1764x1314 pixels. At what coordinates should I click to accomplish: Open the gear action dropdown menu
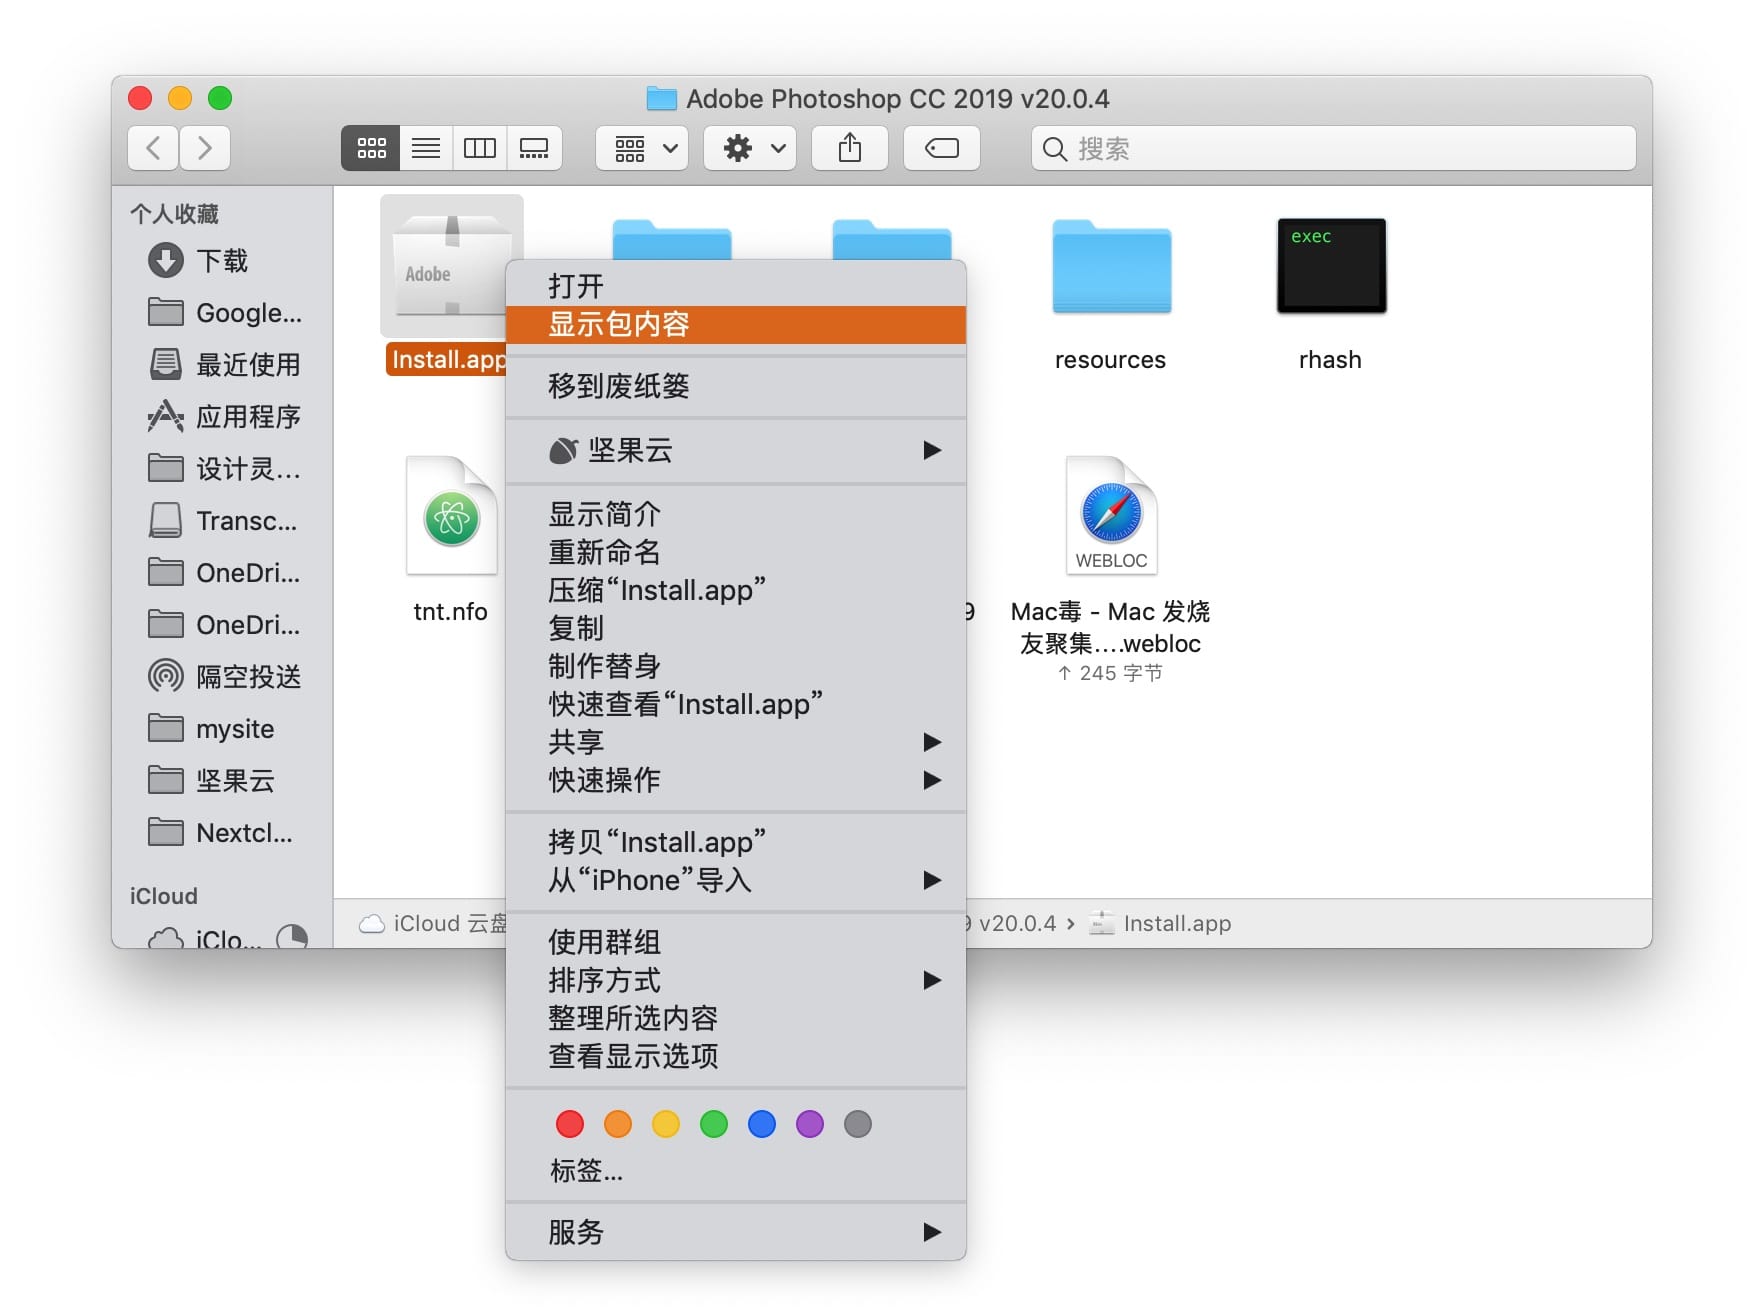(x=750, y=149)
